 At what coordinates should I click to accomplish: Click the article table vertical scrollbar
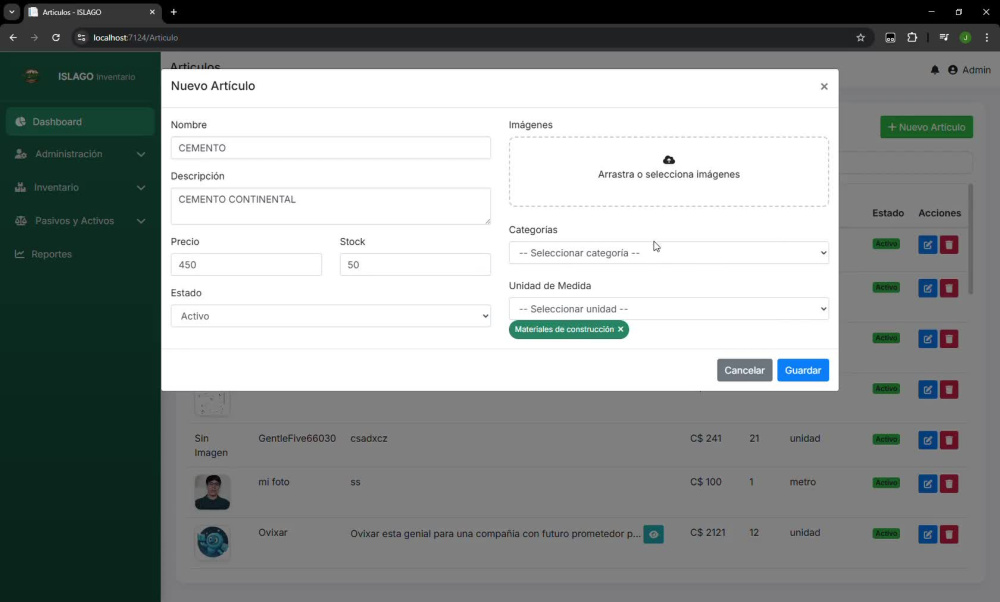click(x=971, y=239)
